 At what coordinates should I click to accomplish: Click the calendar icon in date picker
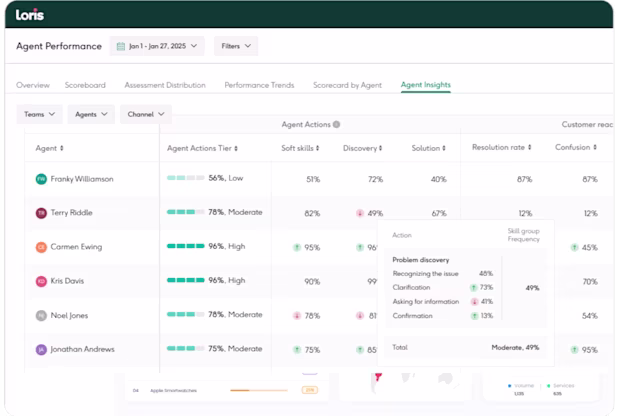[121, 46]
